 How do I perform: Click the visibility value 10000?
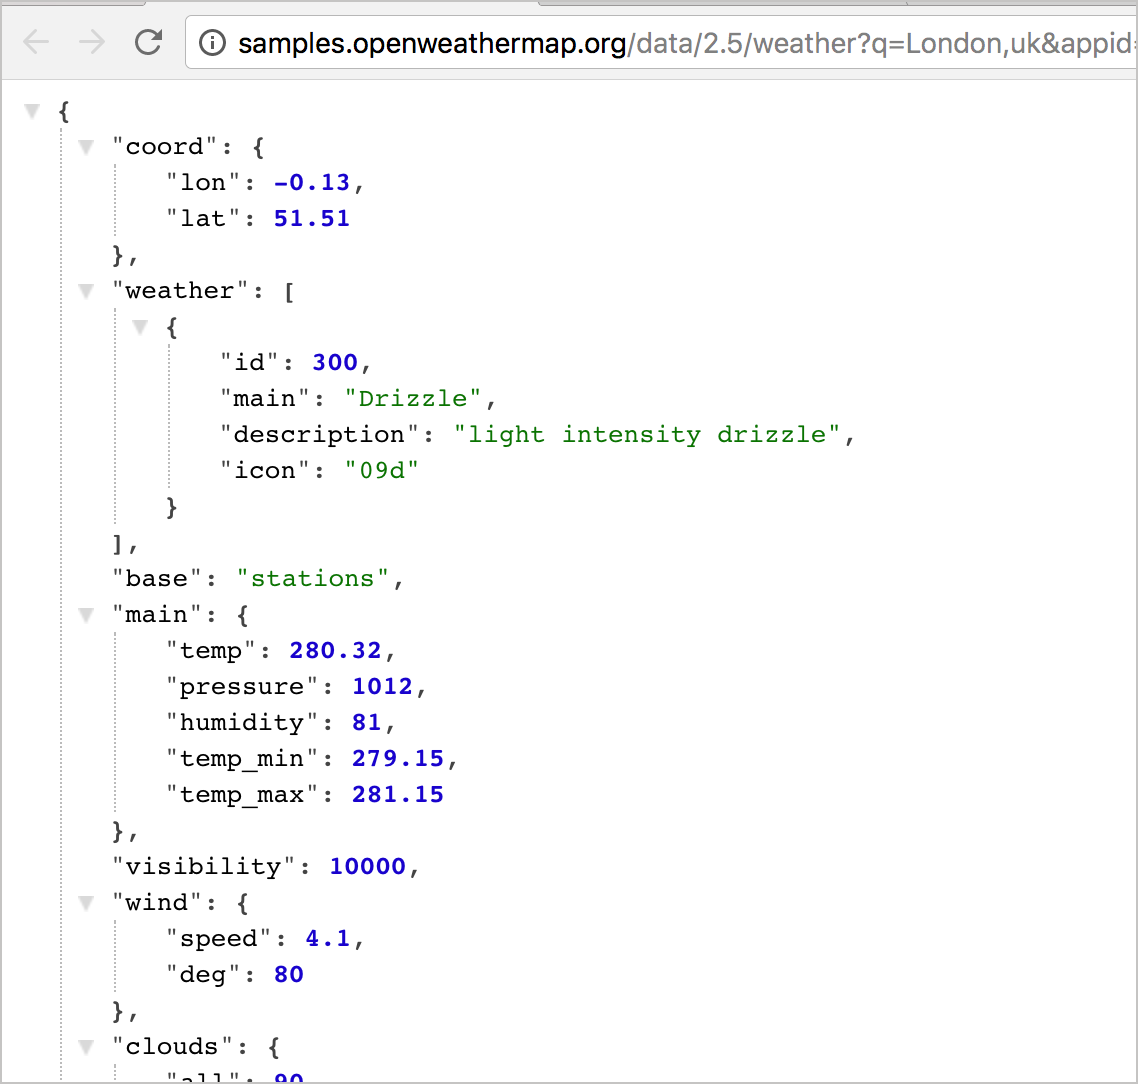point(368,865)
